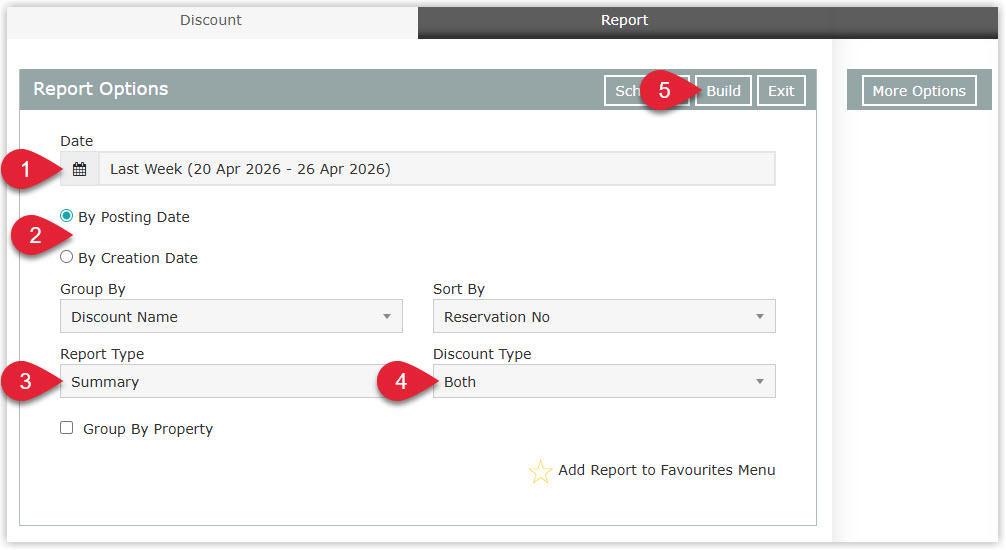The width and height of the screenshot is (1006, 550).
Task: Open the date calendar picker icon
Action: tap(80, 169)
